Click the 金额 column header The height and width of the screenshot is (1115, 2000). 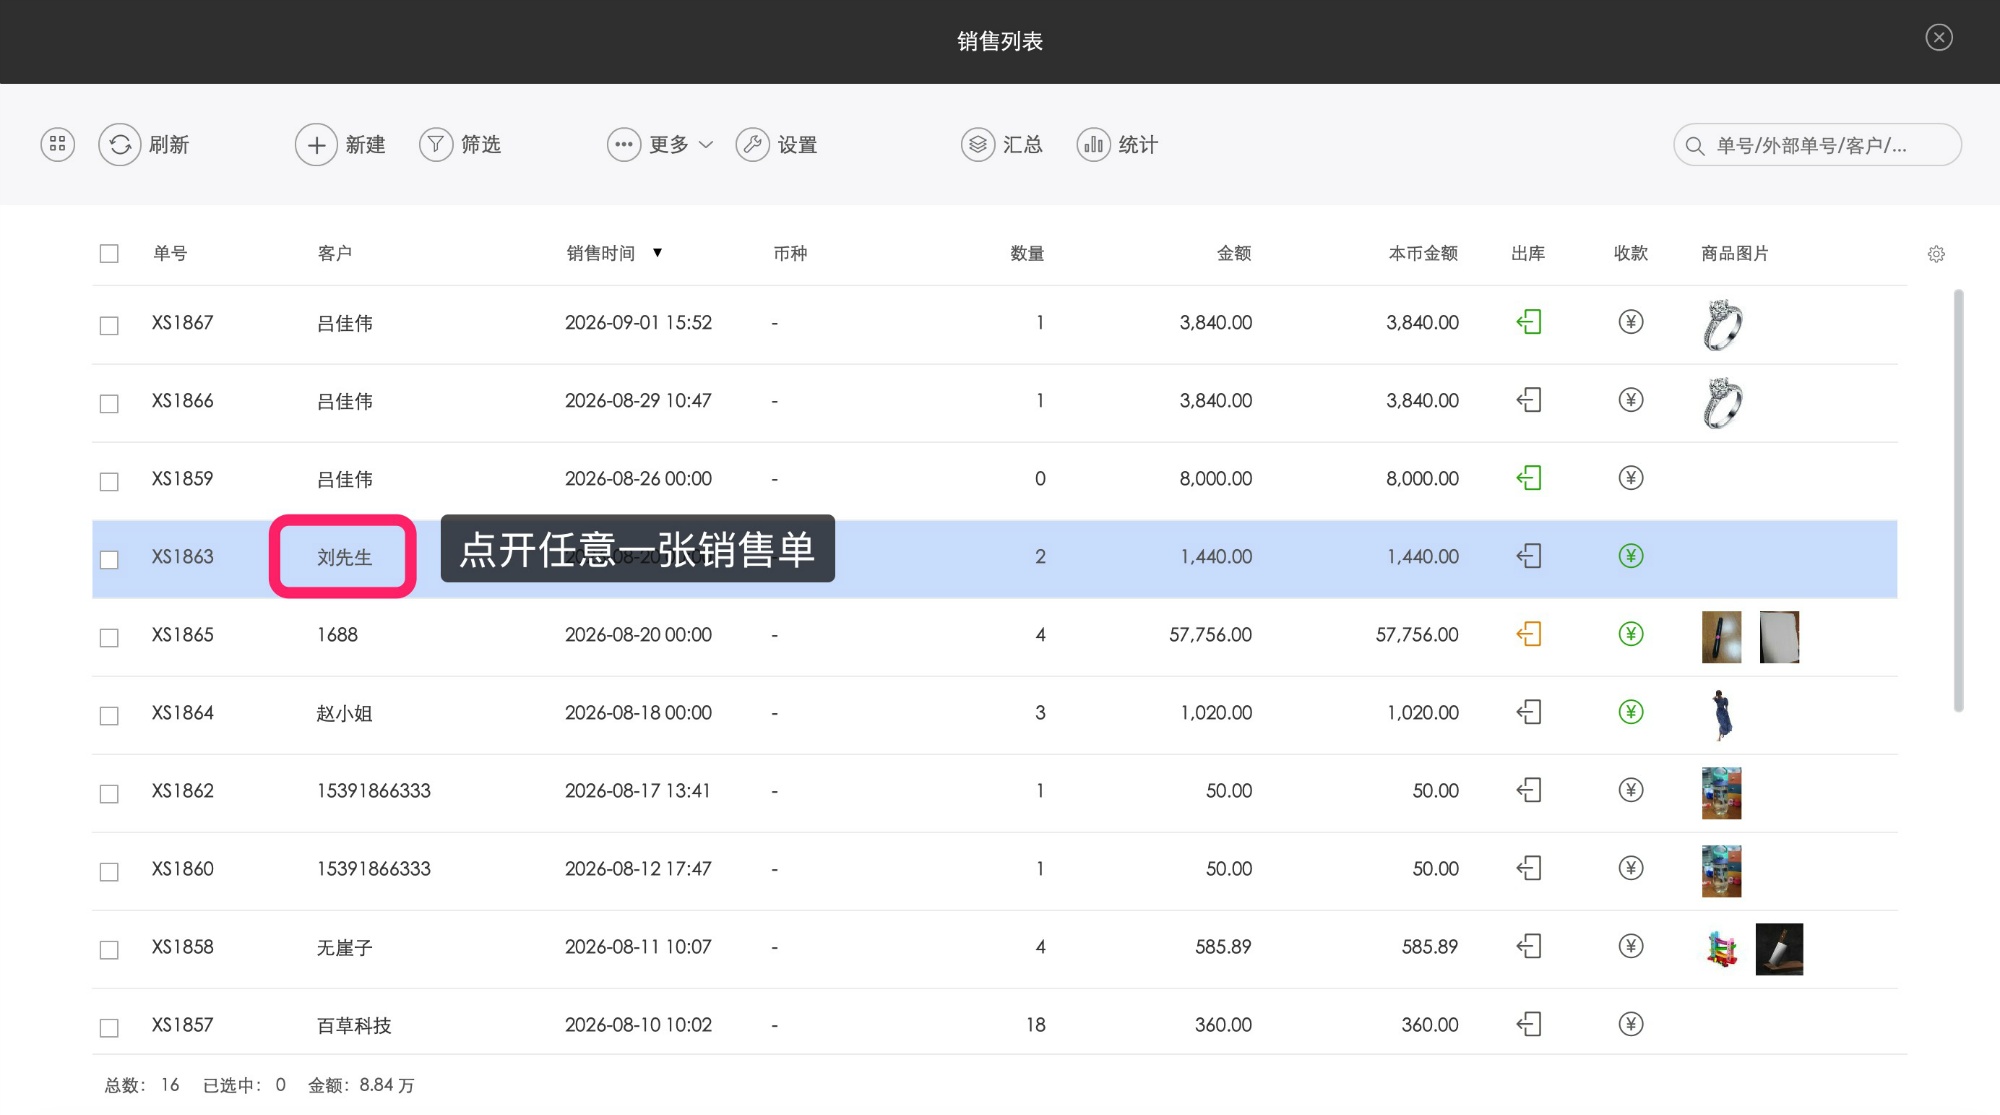coord(1234,254)
